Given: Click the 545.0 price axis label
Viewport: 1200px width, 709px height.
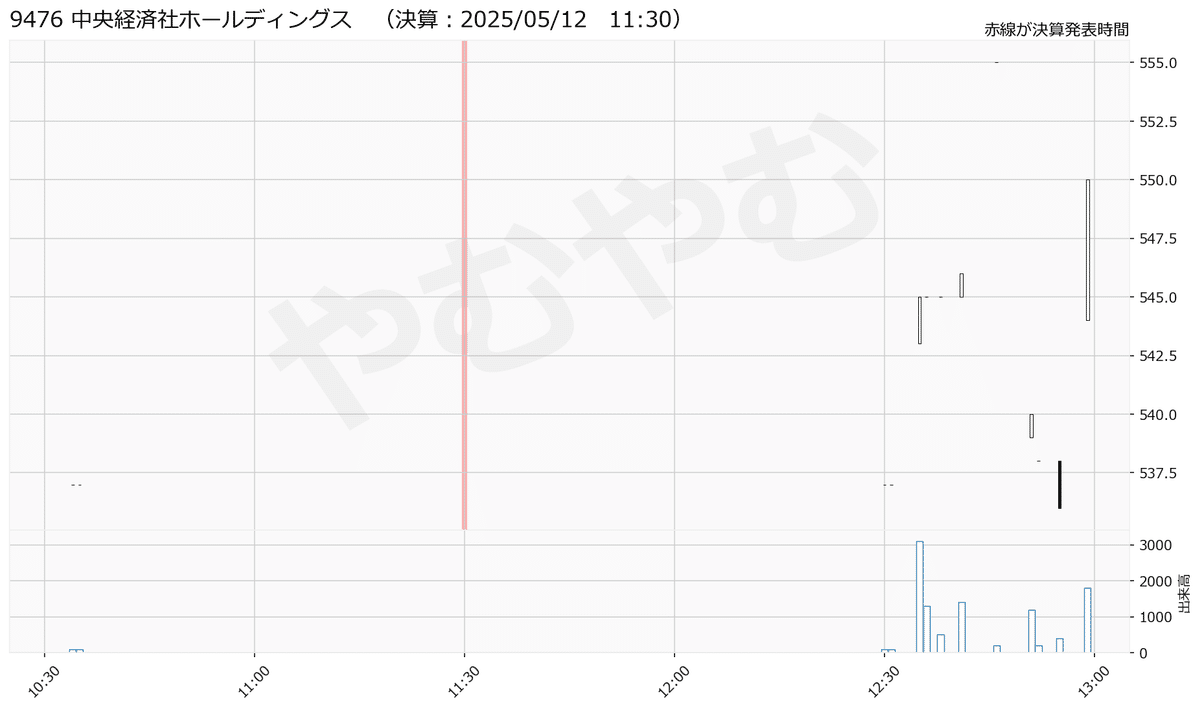Looking at the screenshot, I should (1158, 297).
